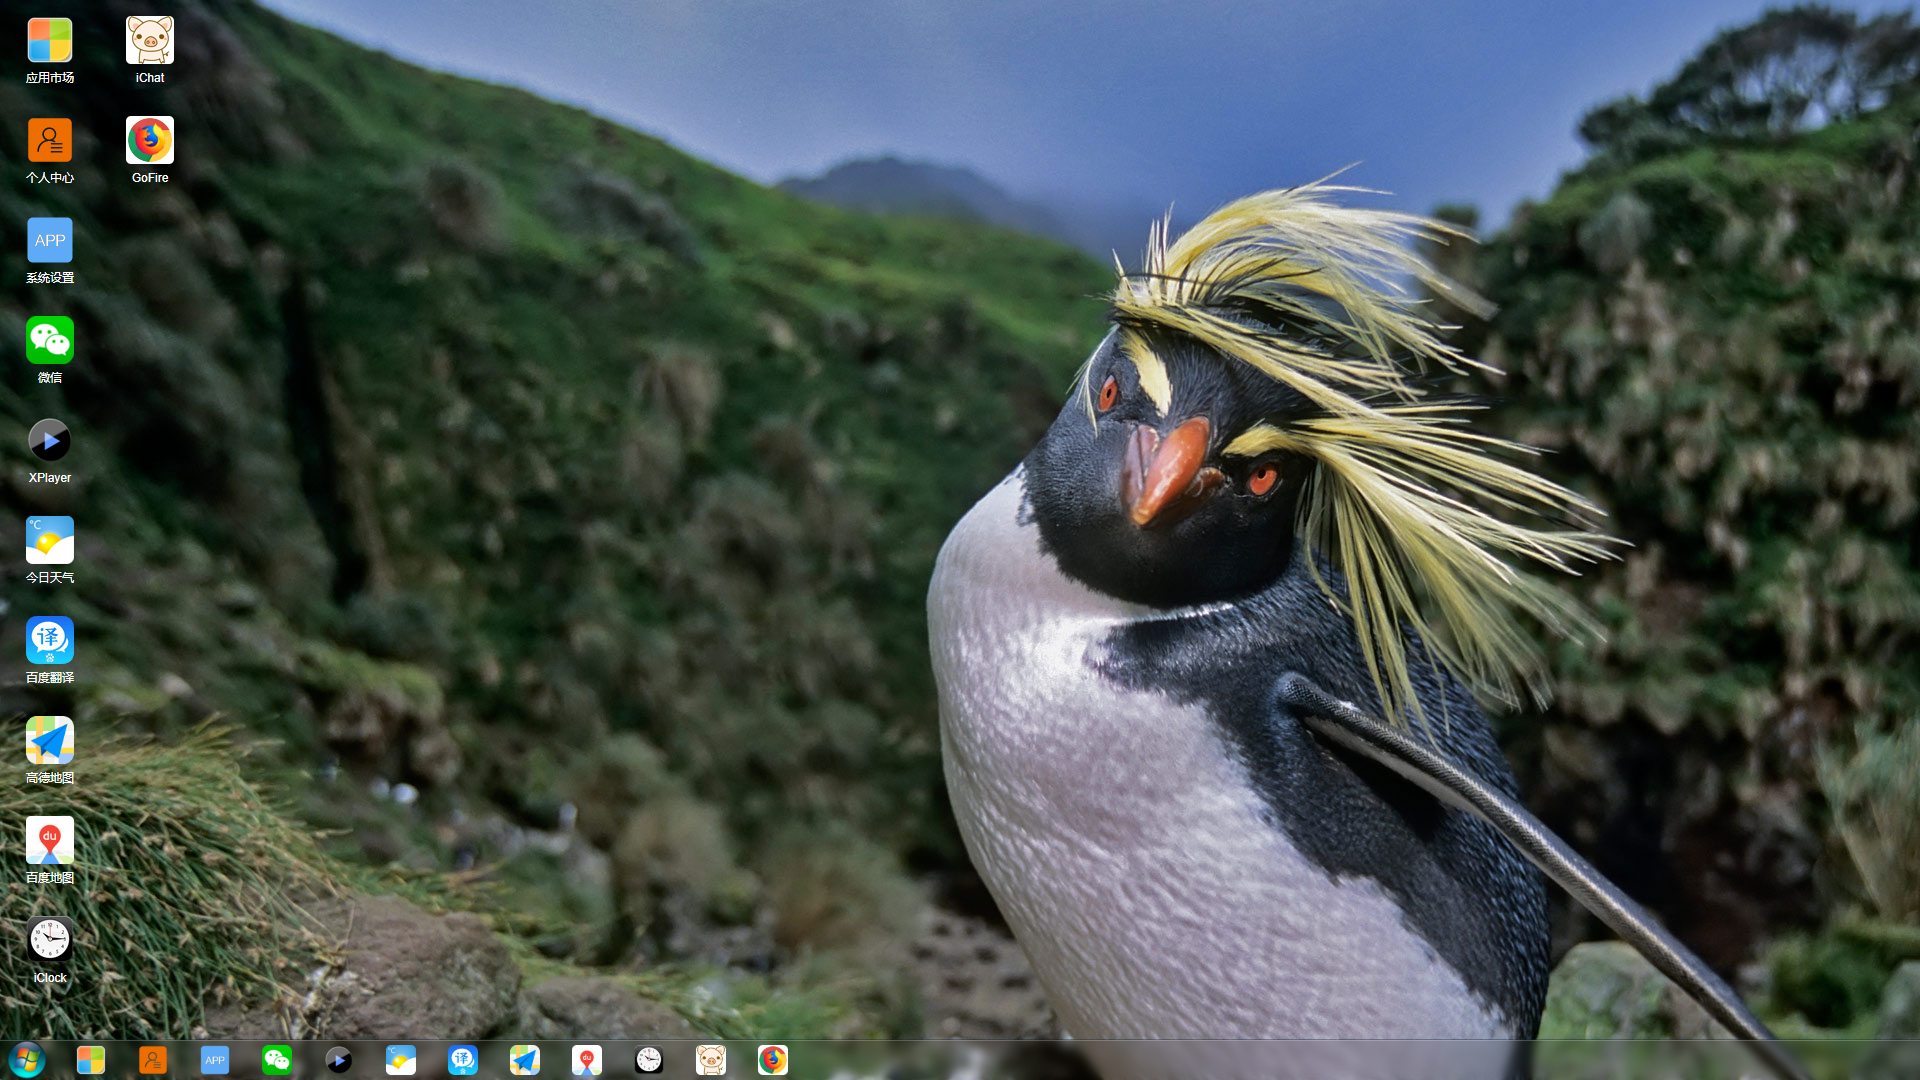Screen dimensions: 1920x1080
Task: Launch GoFire browser desktop icon
Action: (x=150, y=141)
